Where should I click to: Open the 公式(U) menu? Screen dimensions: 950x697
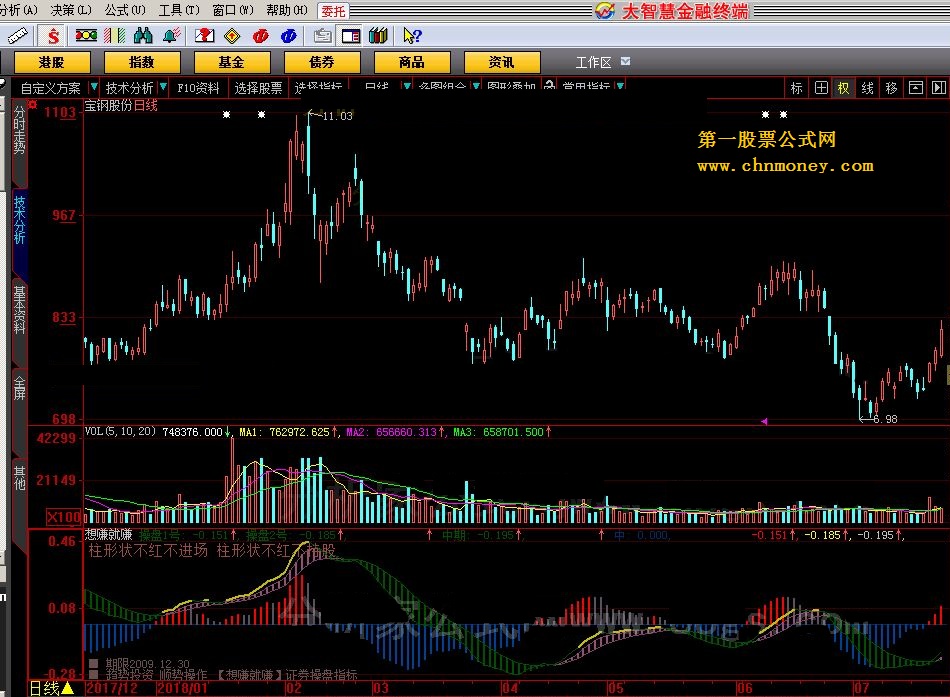[125, 10]
